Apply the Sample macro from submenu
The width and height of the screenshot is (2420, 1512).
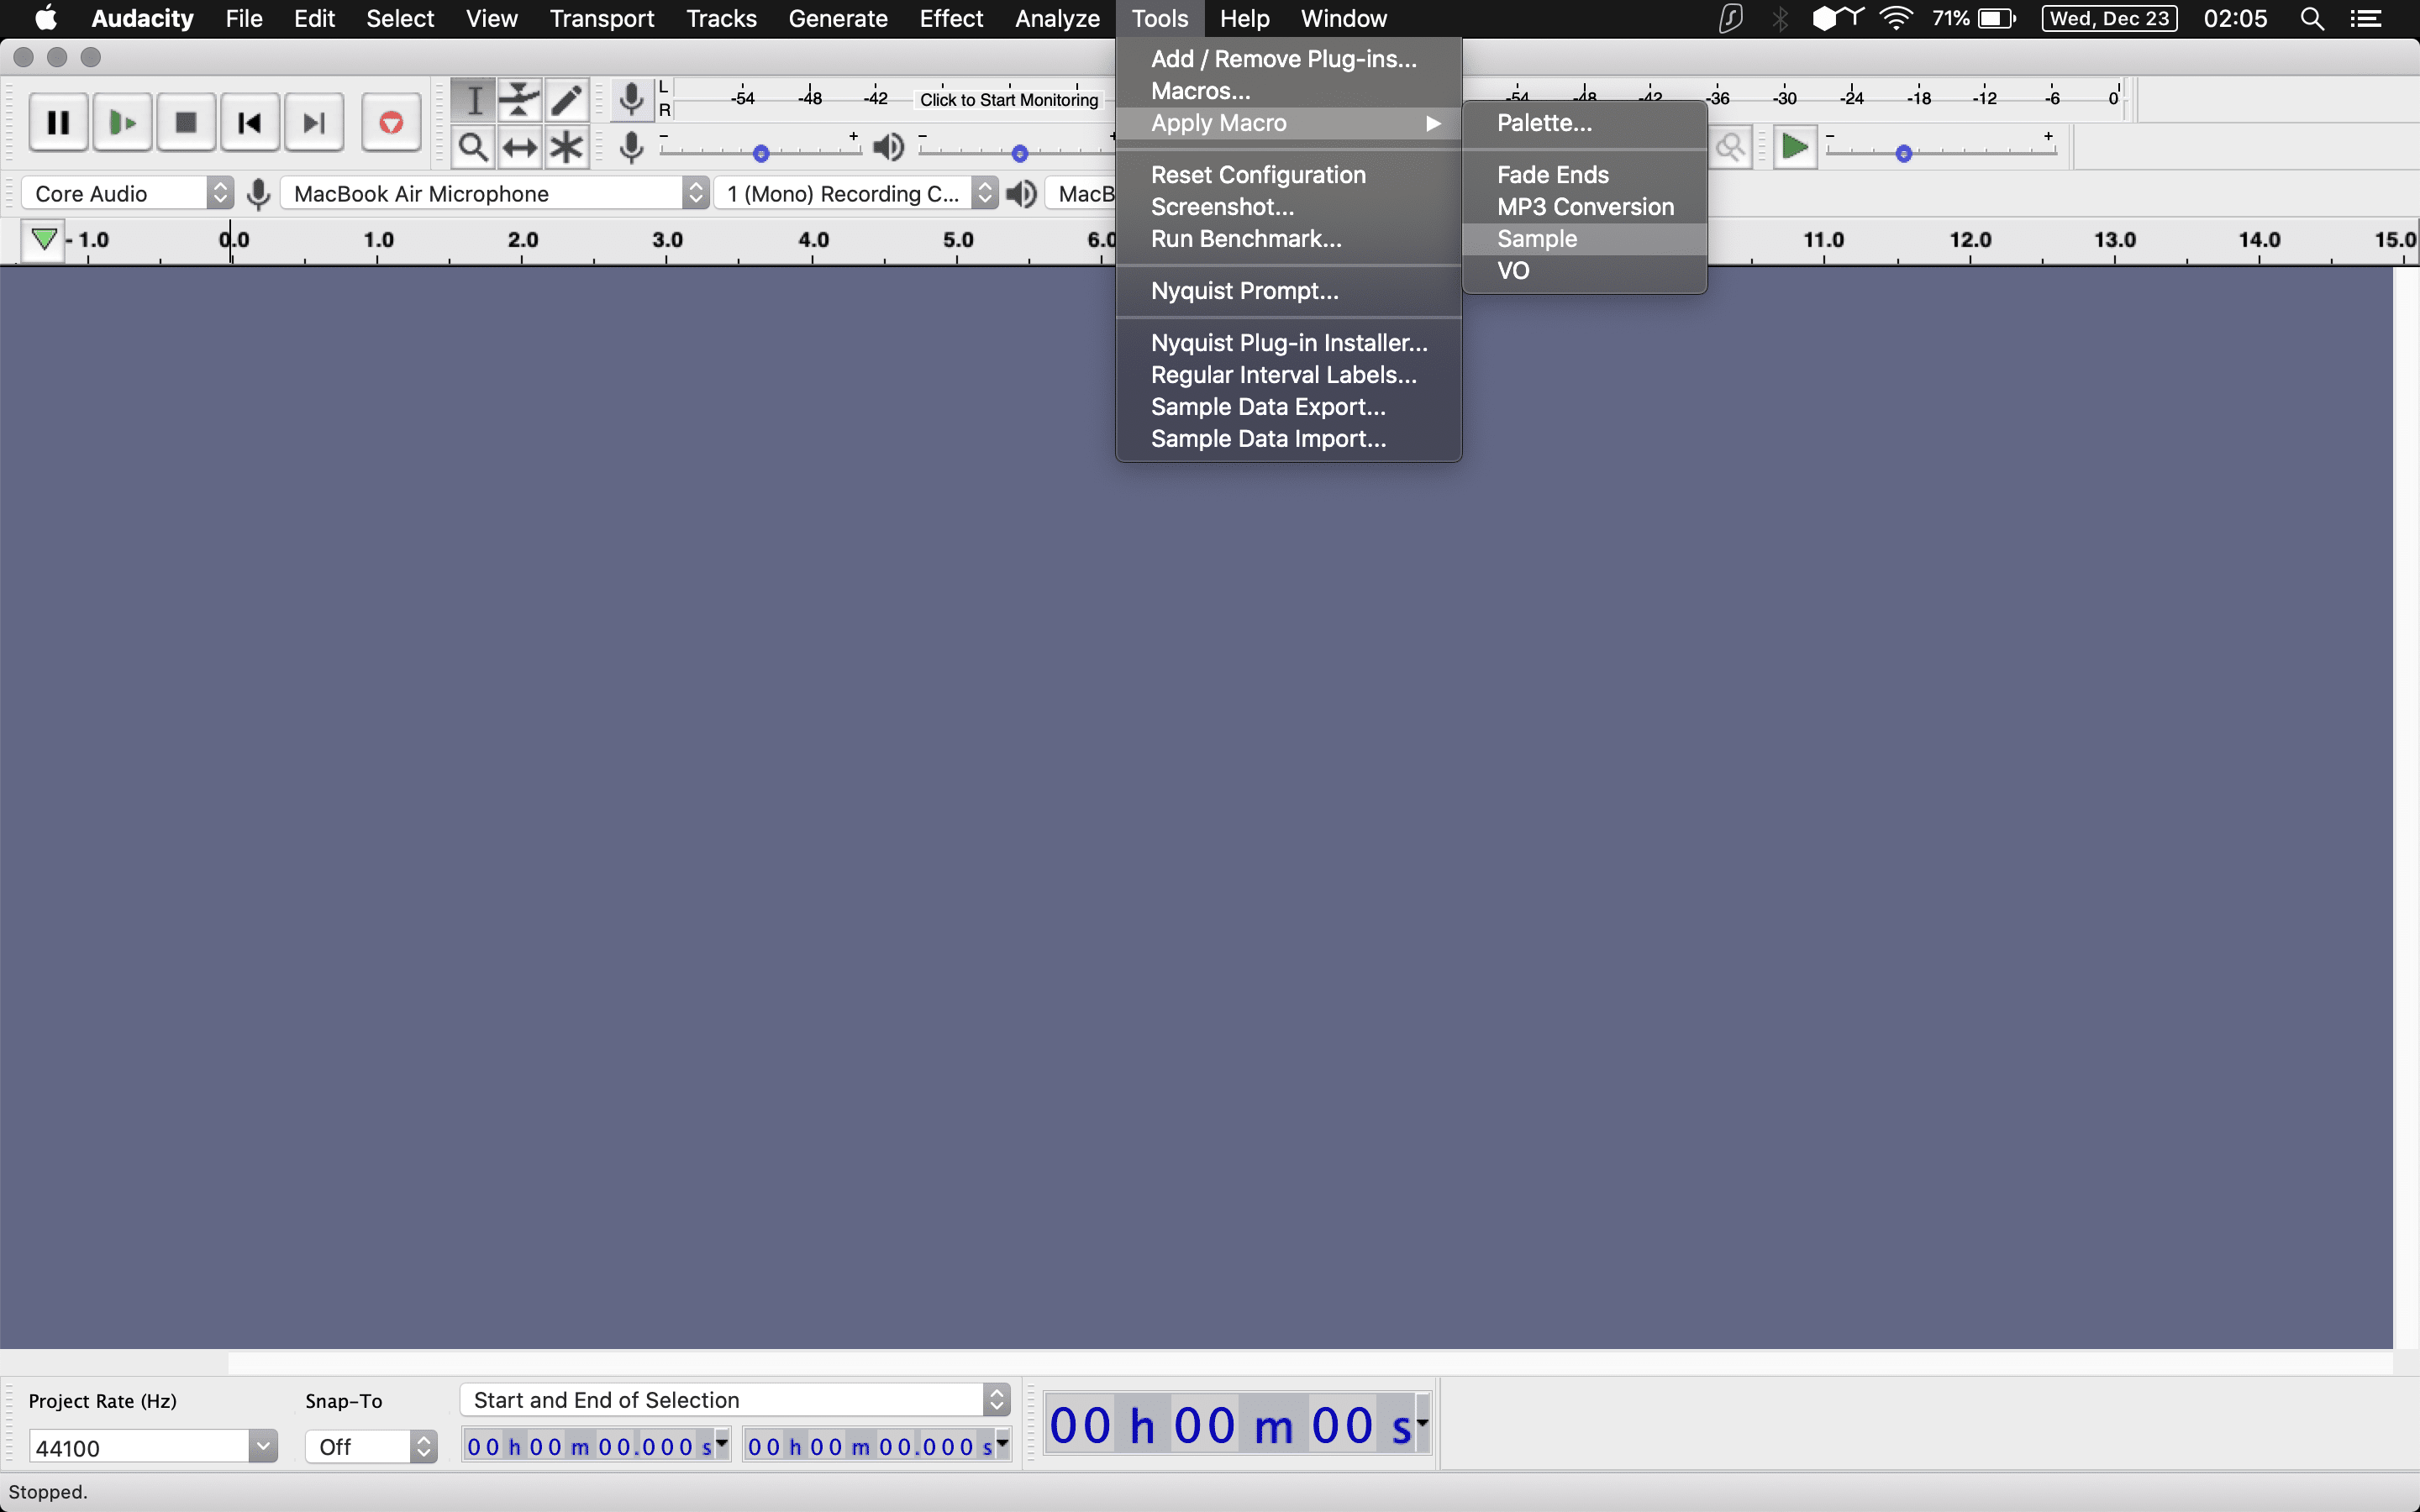point(1537,239)
